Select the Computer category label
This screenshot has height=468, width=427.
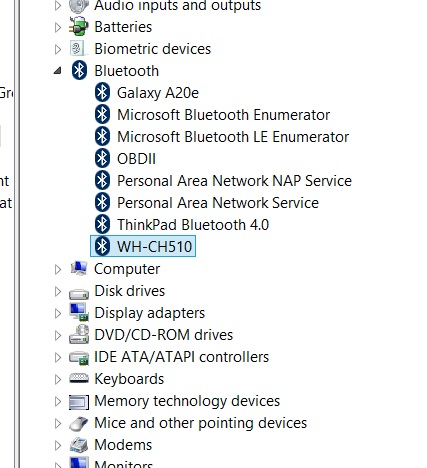tap(127, 269)
